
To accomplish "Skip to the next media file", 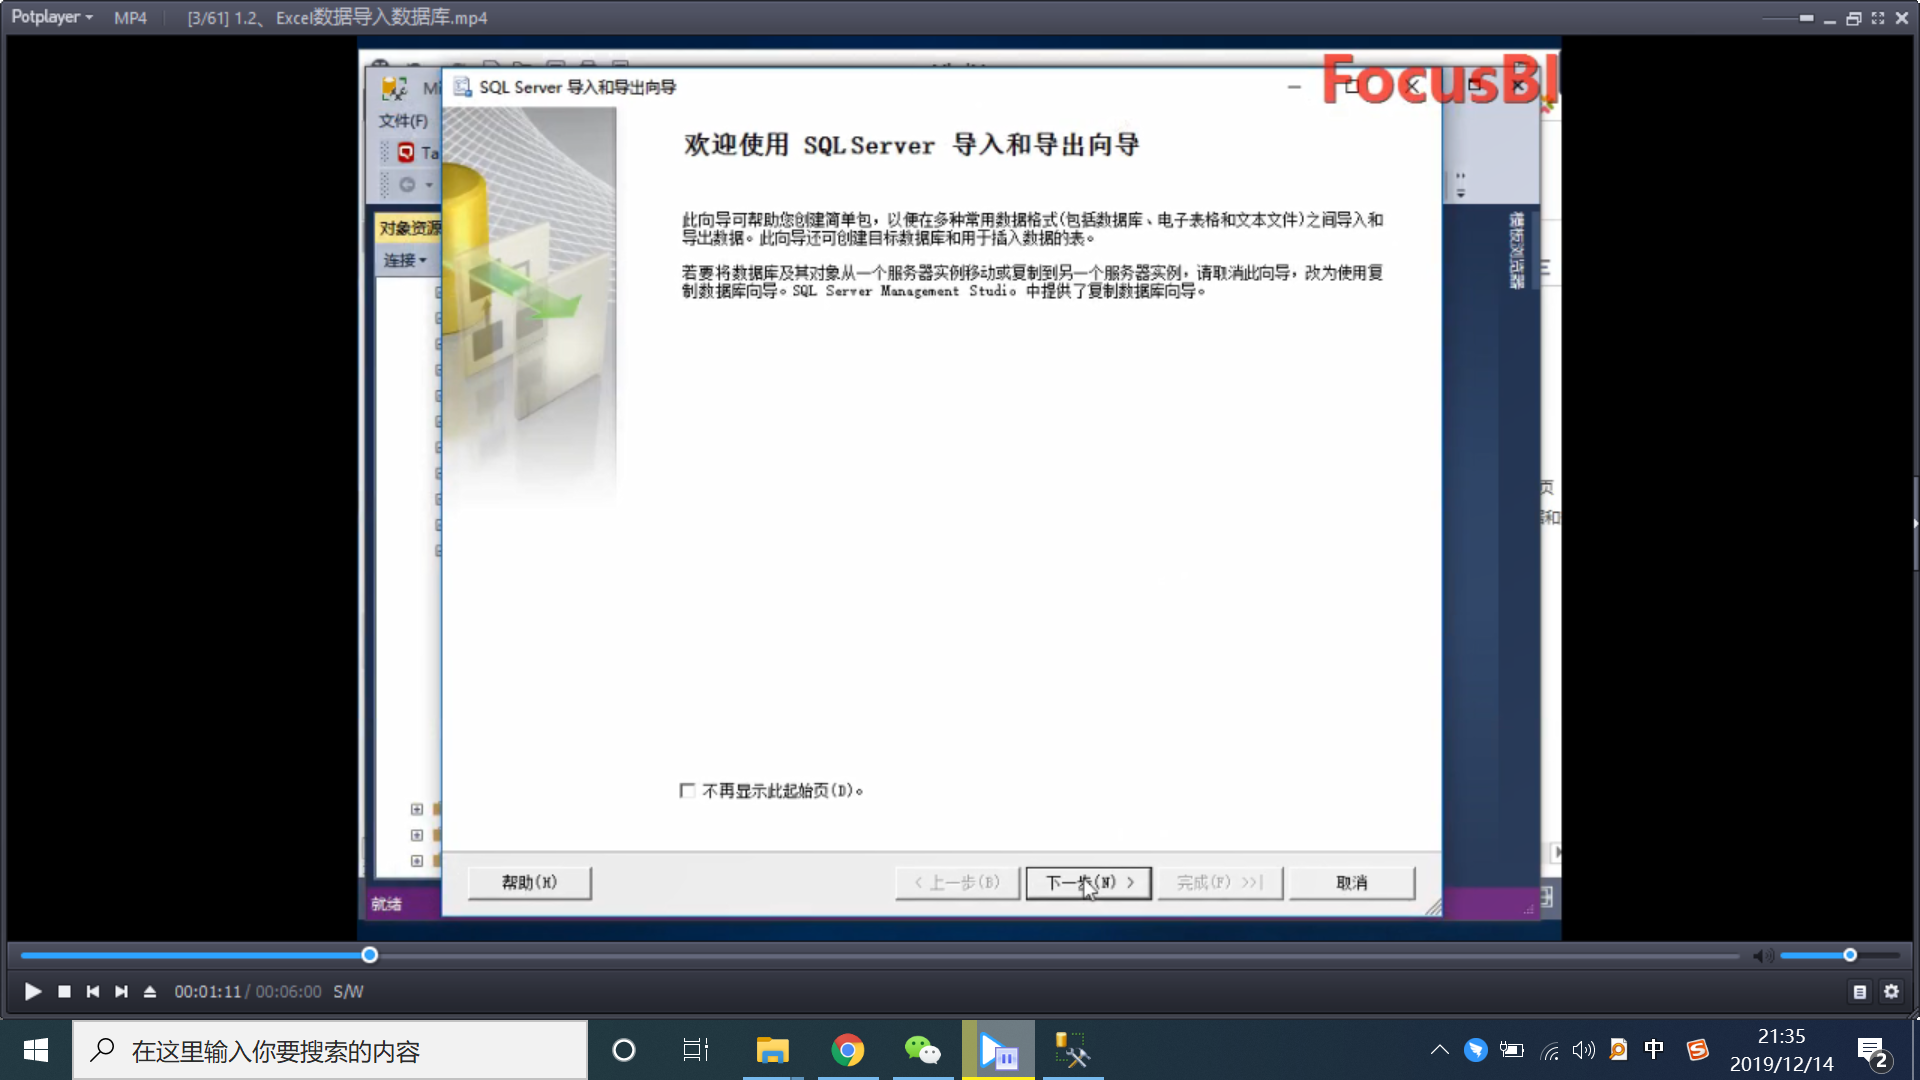I will pos(121,991).
